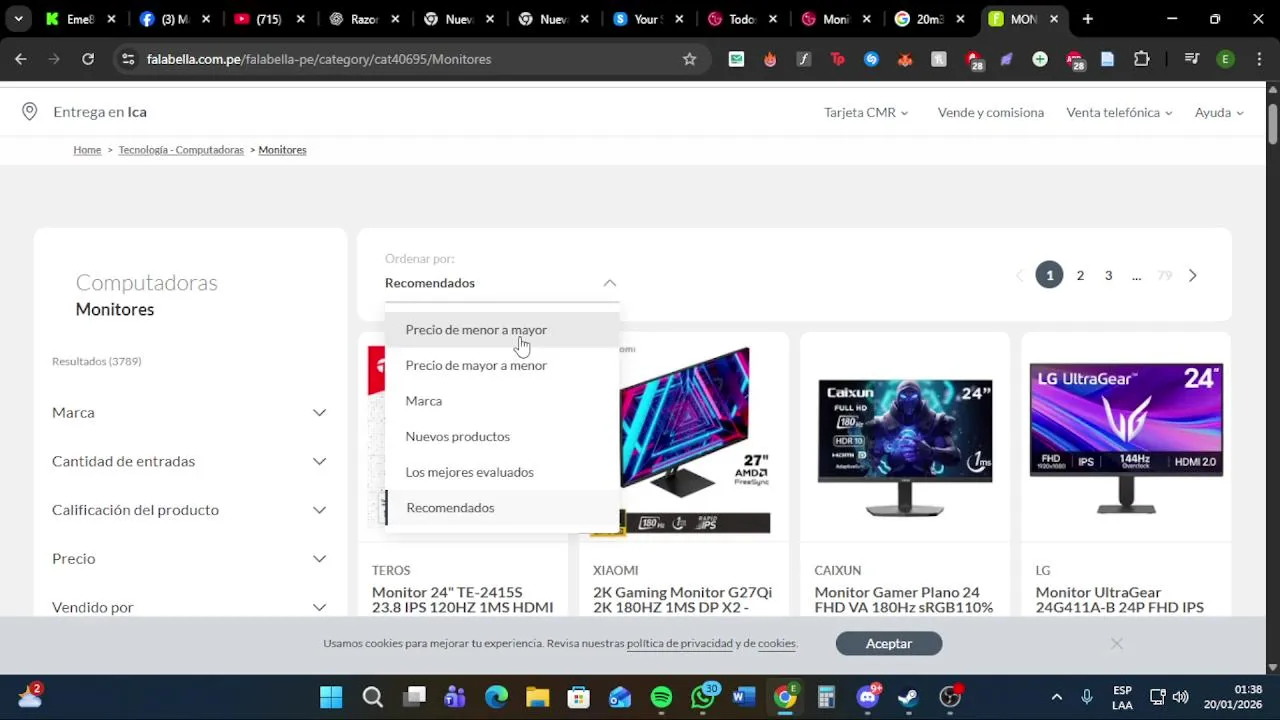Viewport: 1280px width, 720px height.
Task: Switch to the Razor tab
Action: click(363, 19)
